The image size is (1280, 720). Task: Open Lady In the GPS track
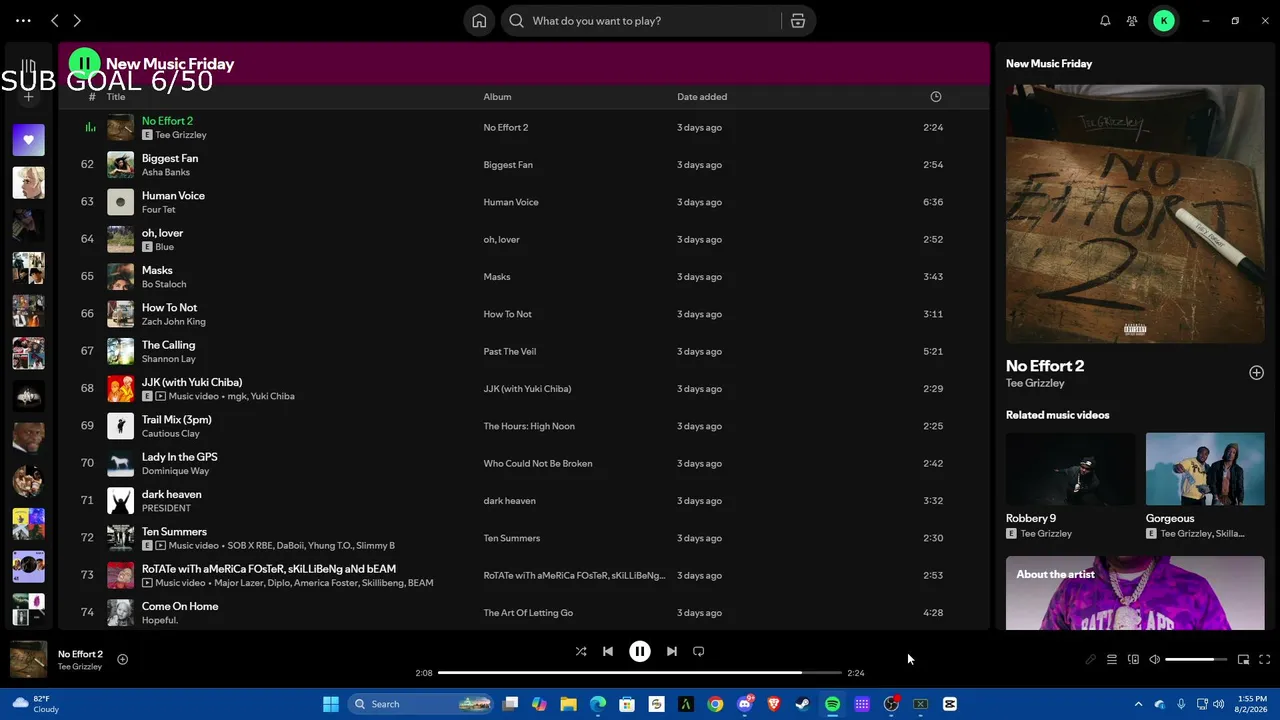[179, 457]
